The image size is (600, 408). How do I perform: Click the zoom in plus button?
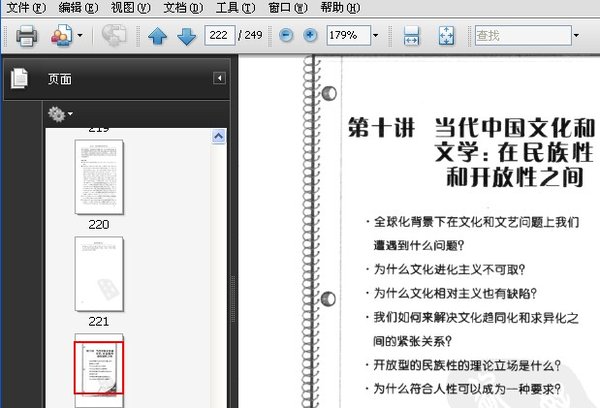pyautogui.click(x=310, y=35)
